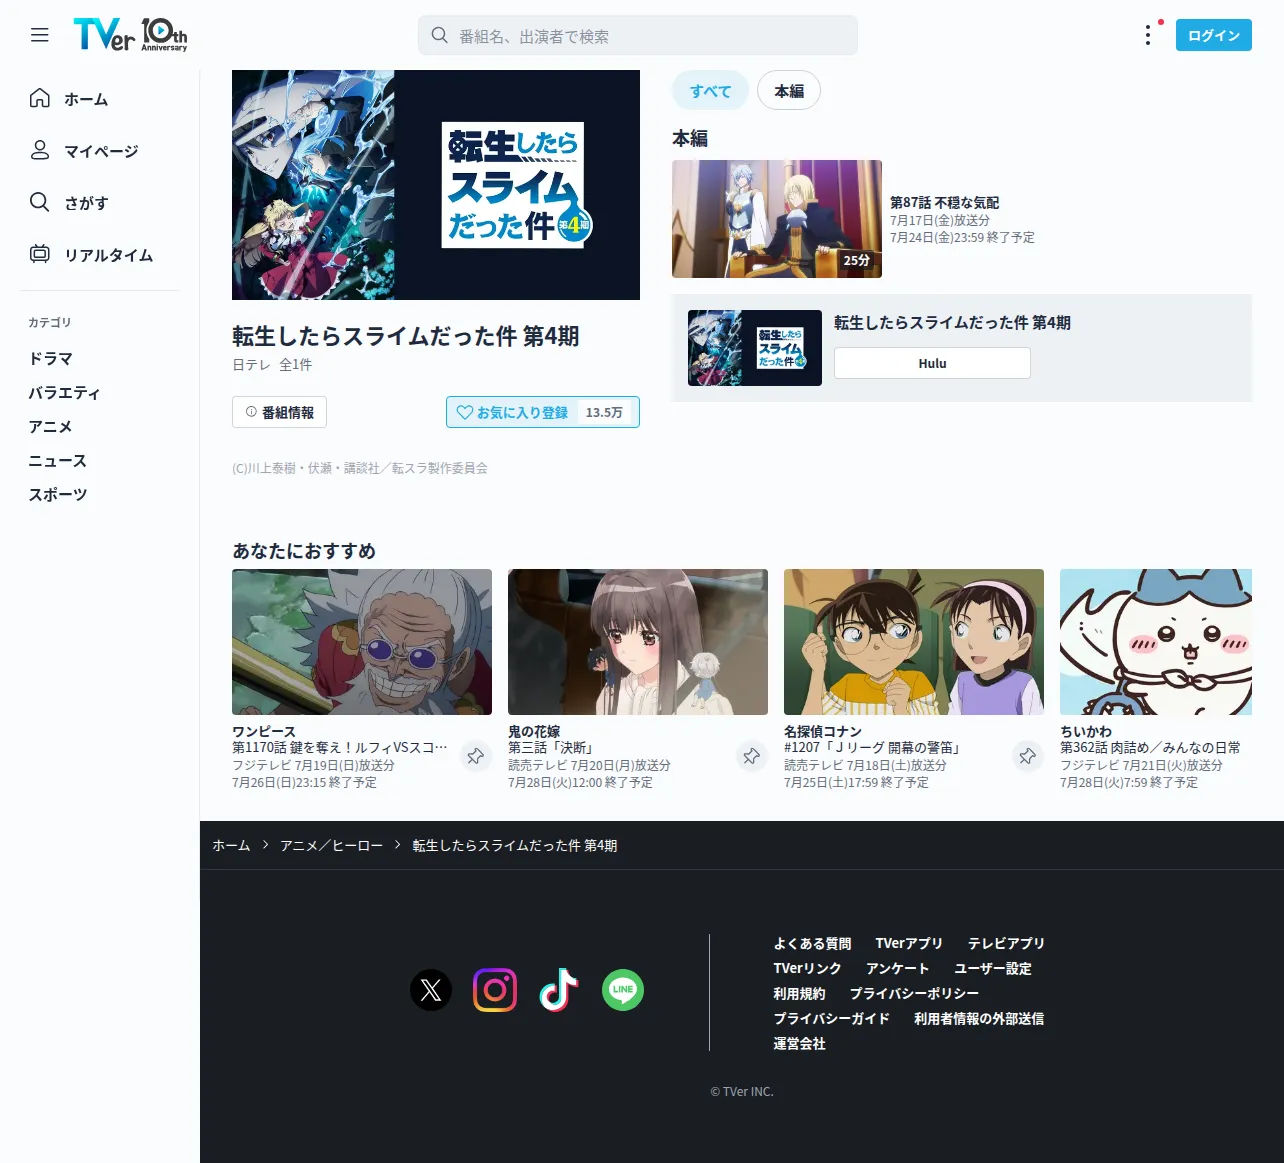This screenshot has height=1163, width=1284.
Task: Open the TVerアプリ footer link
Action: pos(909,943)
